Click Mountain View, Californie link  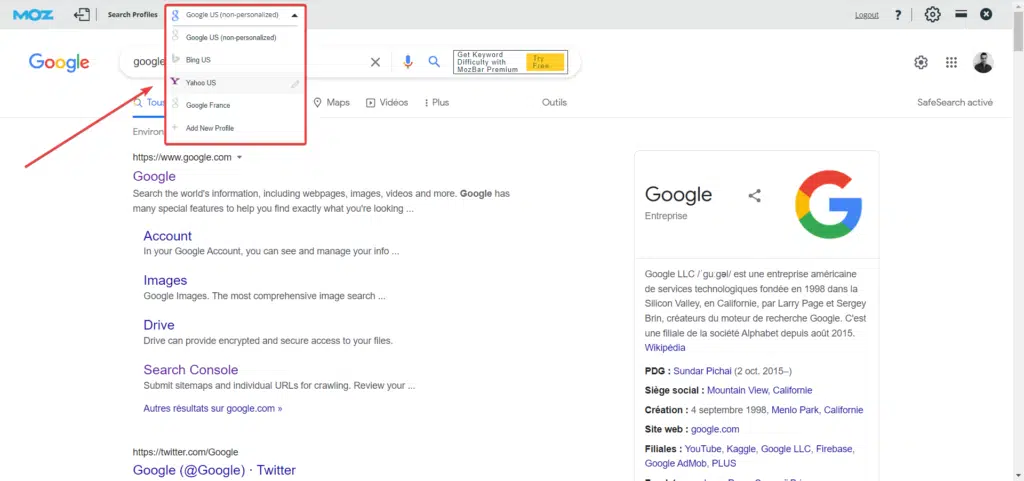pos(760,390)
